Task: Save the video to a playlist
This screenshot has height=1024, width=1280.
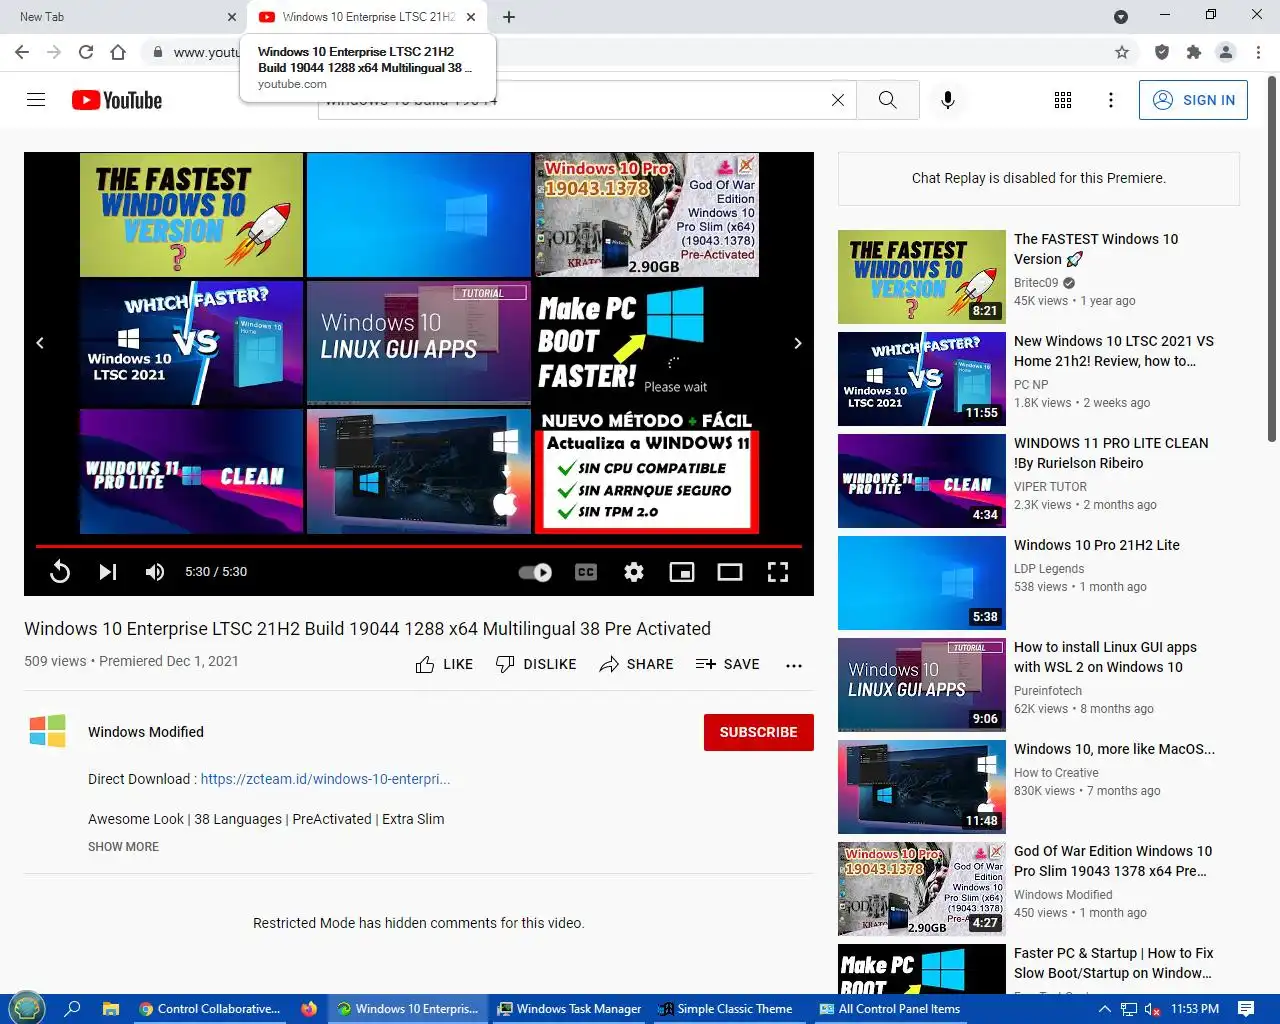Action: [727, 664]
